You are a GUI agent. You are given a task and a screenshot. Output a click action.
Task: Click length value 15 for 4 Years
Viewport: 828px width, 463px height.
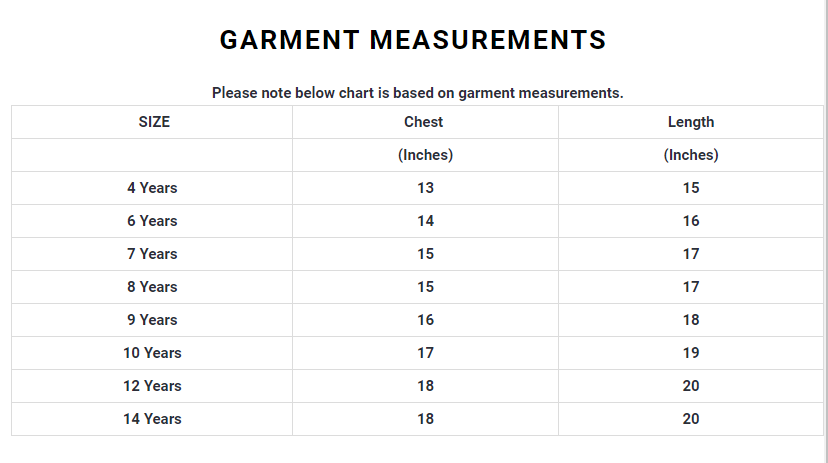tap(691, 188)
